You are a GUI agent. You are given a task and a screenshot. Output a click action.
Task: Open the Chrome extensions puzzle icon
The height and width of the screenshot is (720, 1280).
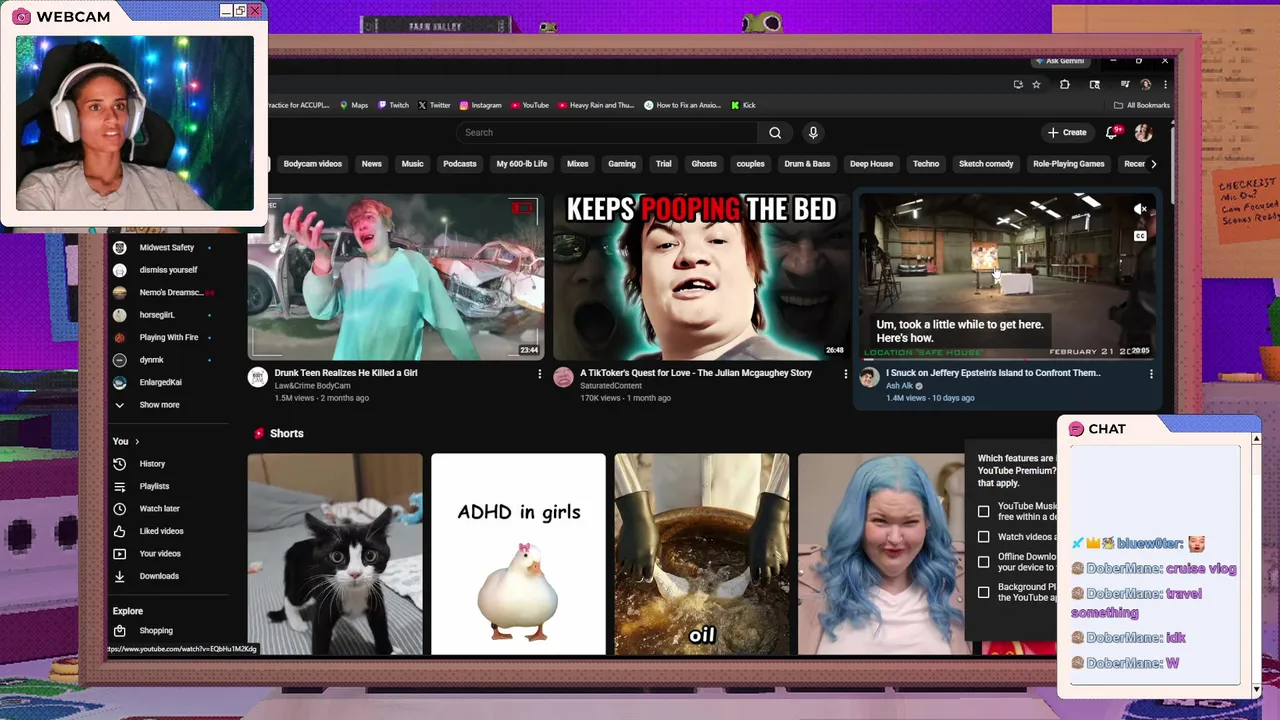coord(1064,85)
